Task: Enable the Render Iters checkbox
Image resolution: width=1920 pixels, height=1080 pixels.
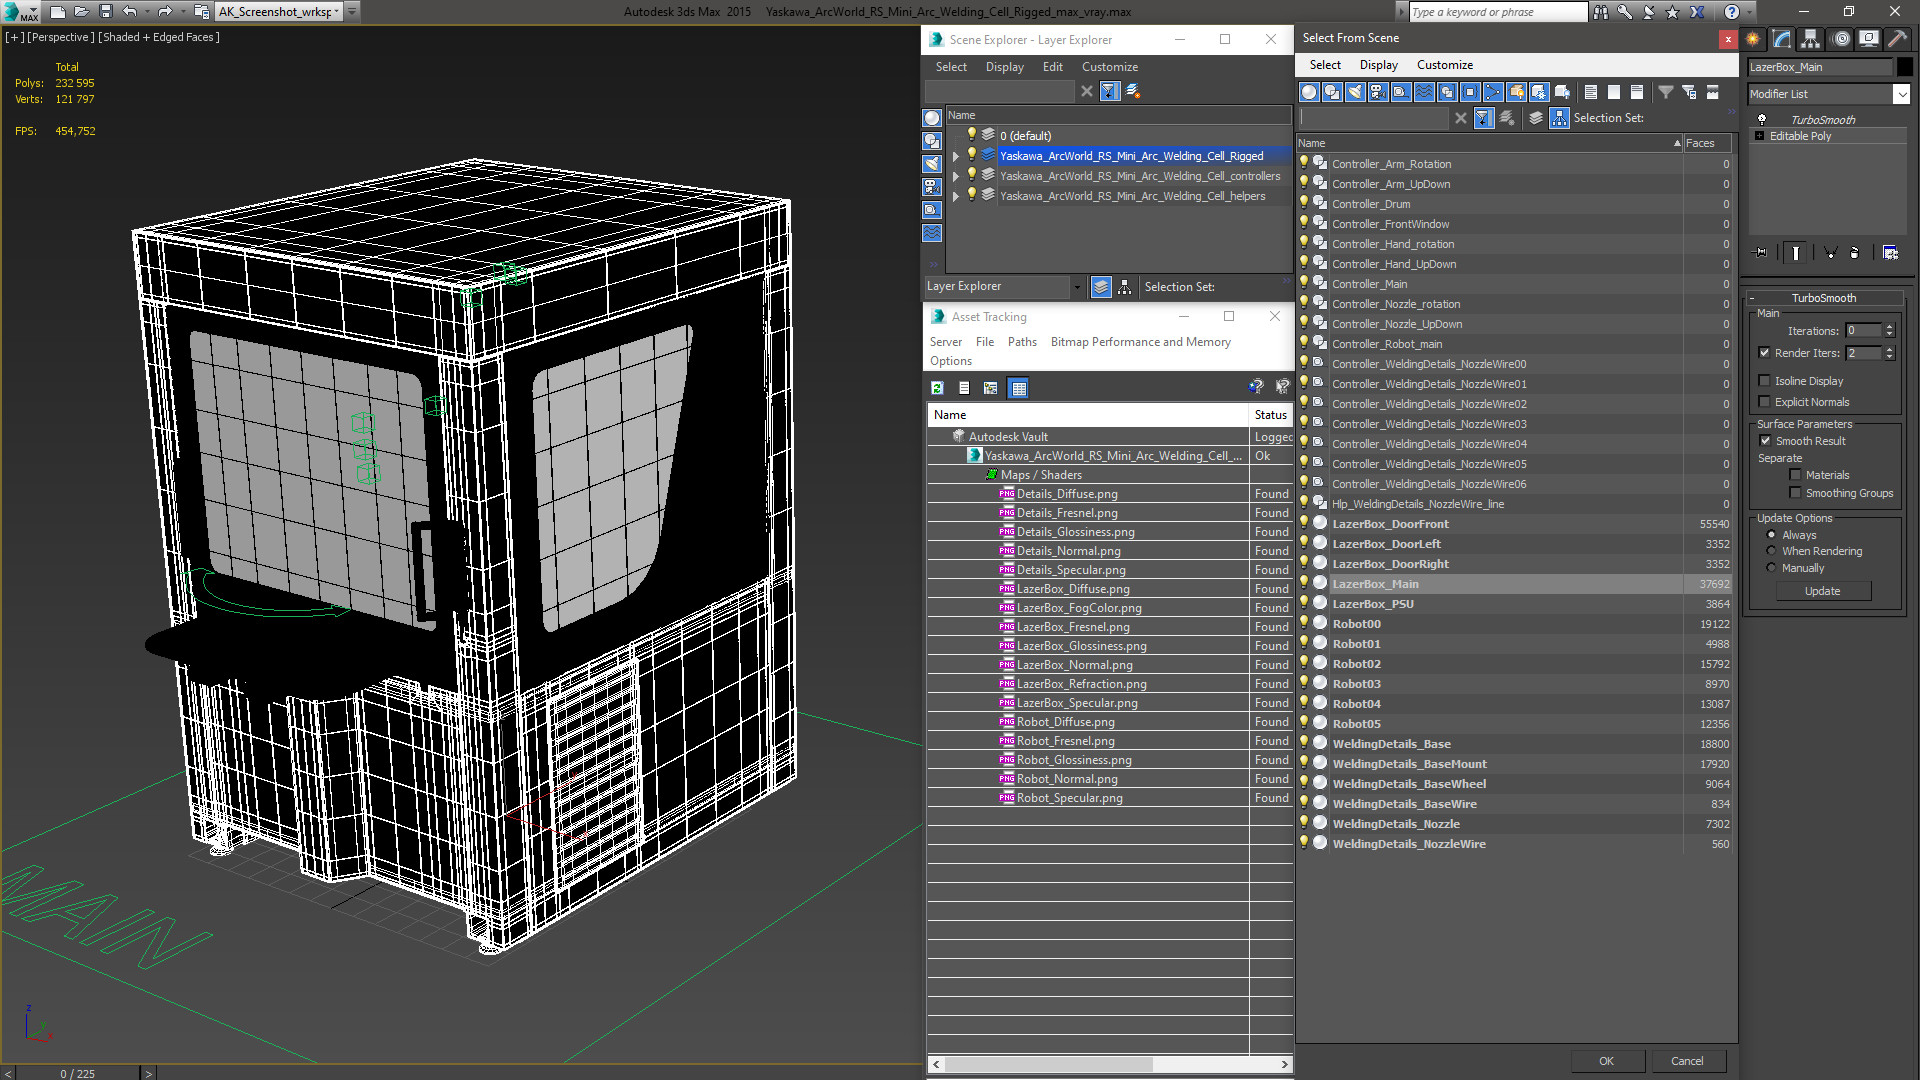Action: pyautogui.click(x=1764, y=353)
